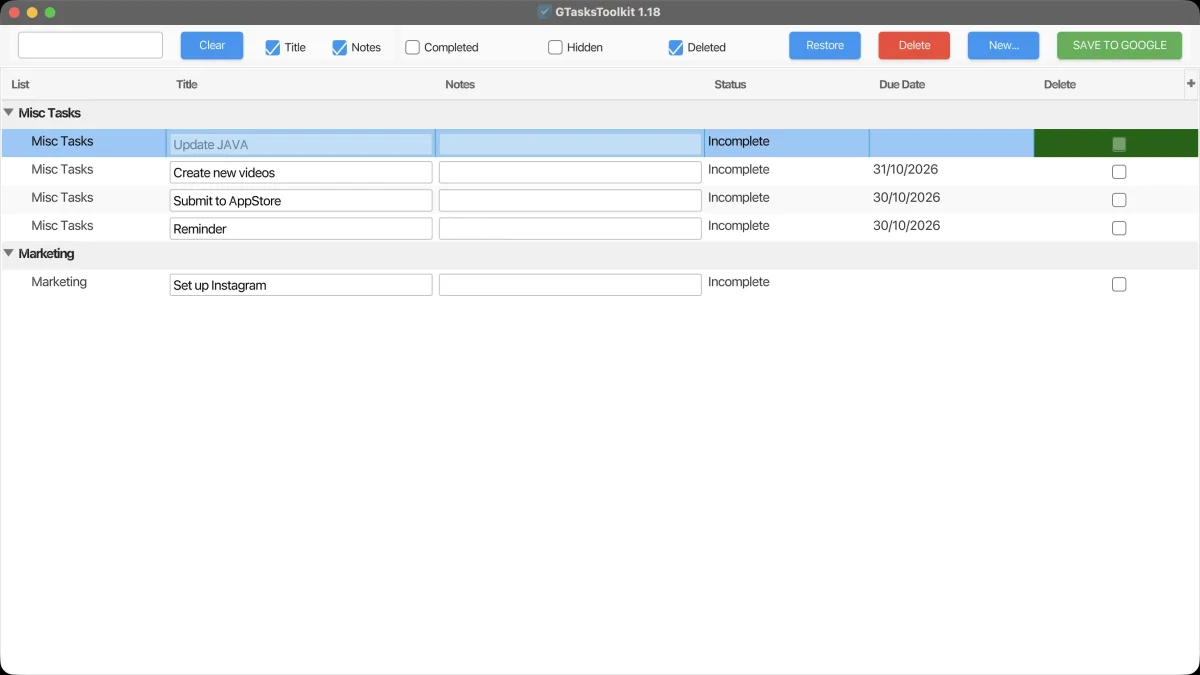Click the Delete column header
This screenshot has height=675, width=1200.
point(1060,84)
